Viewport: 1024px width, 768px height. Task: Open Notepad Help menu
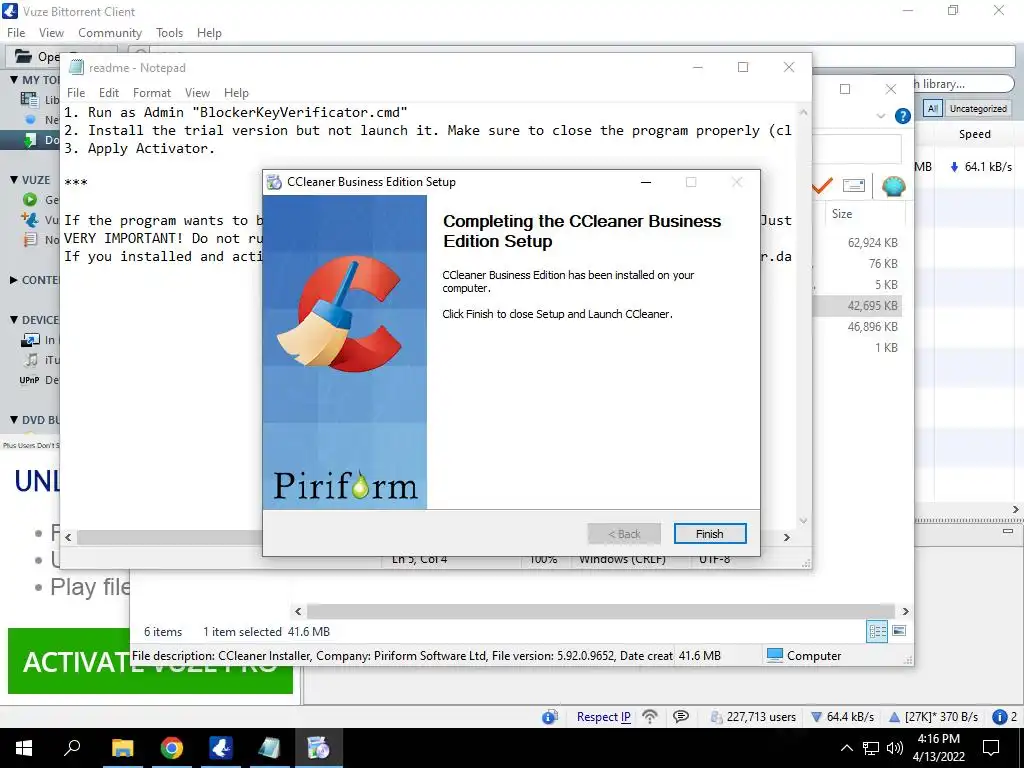236,93
